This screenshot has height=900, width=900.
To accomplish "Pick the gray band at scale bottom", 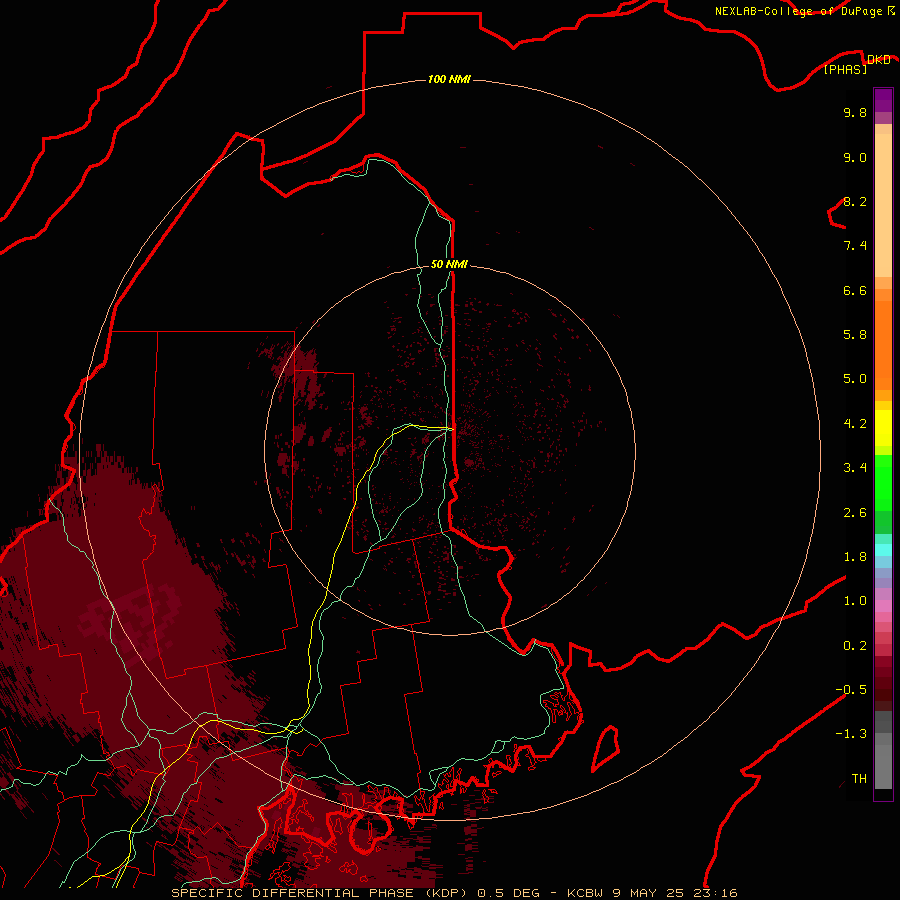I will [x=883, y=766].
